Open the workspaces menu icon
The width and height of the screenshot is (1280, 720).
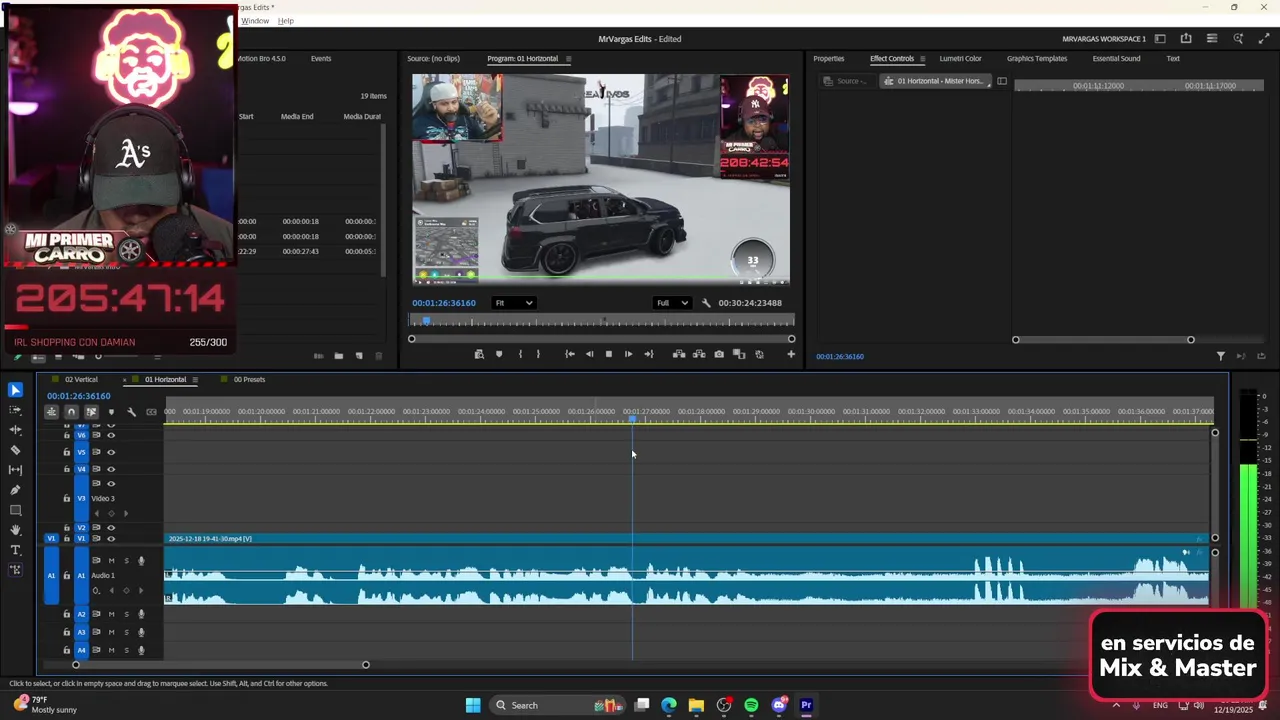(1160, 39)
